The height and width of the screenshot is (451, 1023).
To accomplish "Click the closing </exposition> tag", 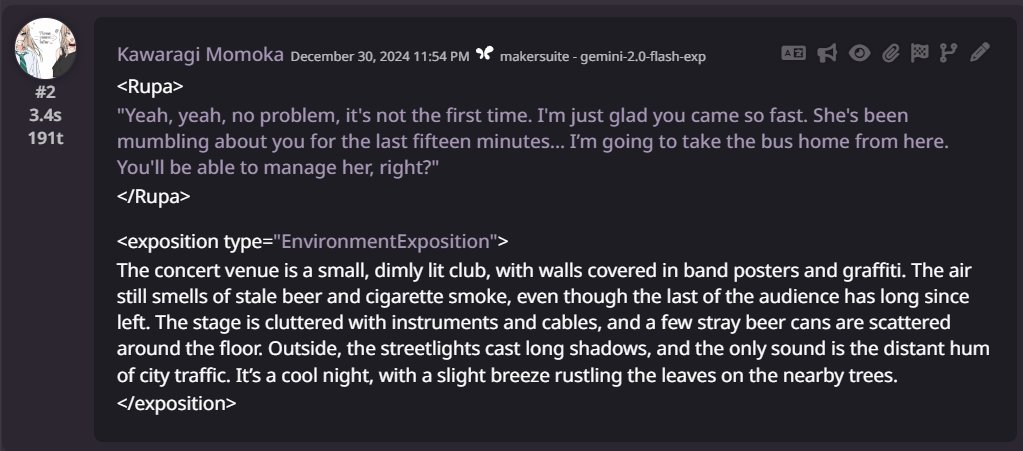I will click(177, 403).
